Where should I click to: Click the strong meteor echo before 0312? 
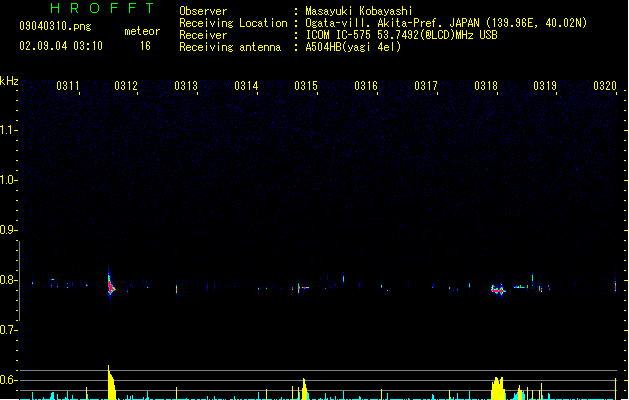point(111,285)
